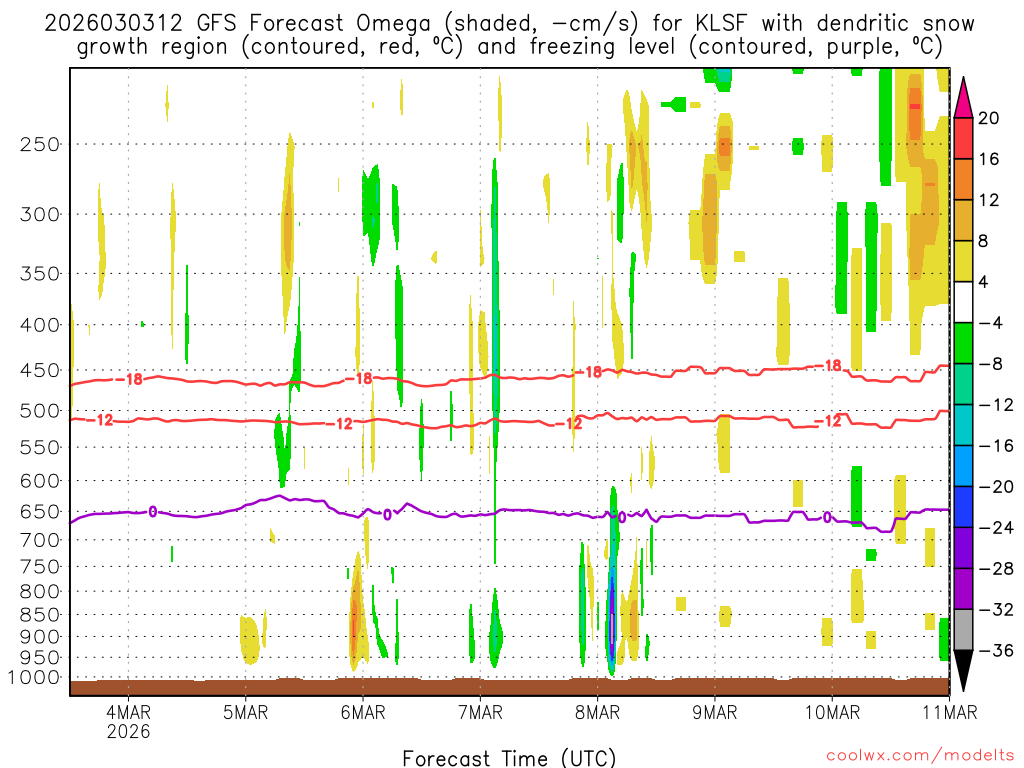Viewport: 1024px width, 768px height.
Task: Click the 700 pressure level label
Action: pyautogui.click(x=40, y=540)
